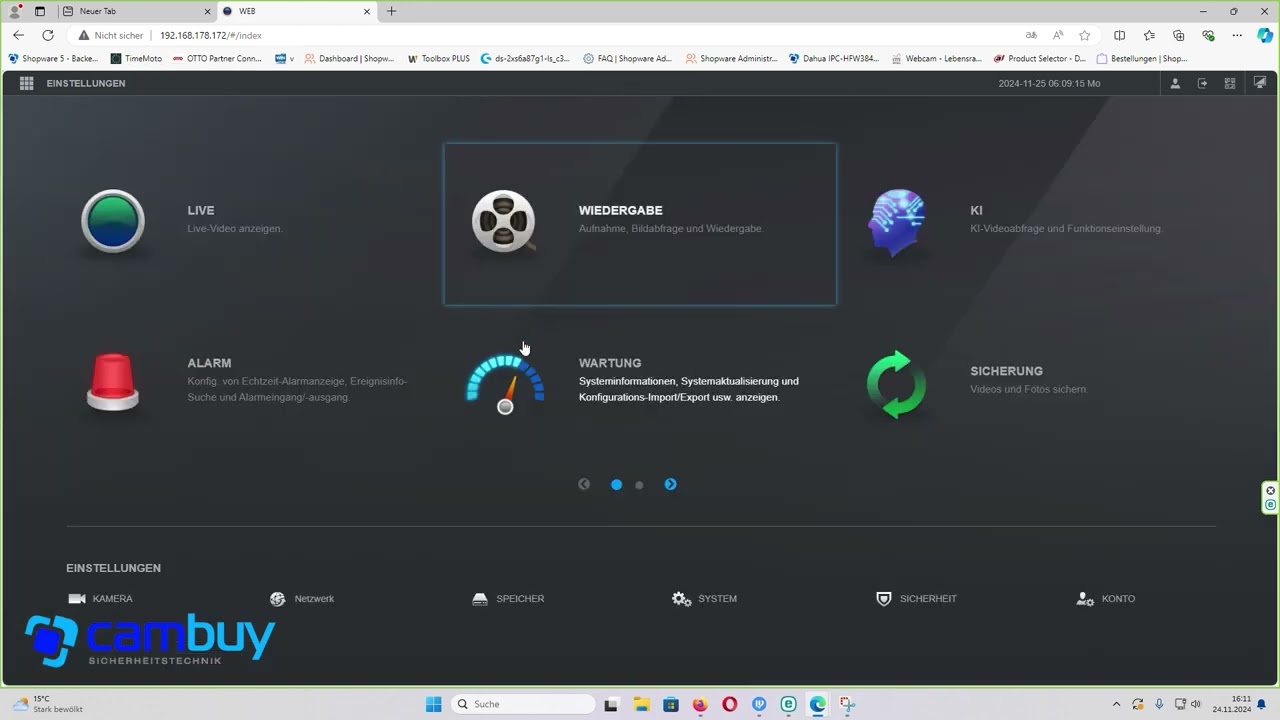Select the first page indicator dot
This screenshot has height=720, width=1280.
pyautogui.click(x=616, y=485)
